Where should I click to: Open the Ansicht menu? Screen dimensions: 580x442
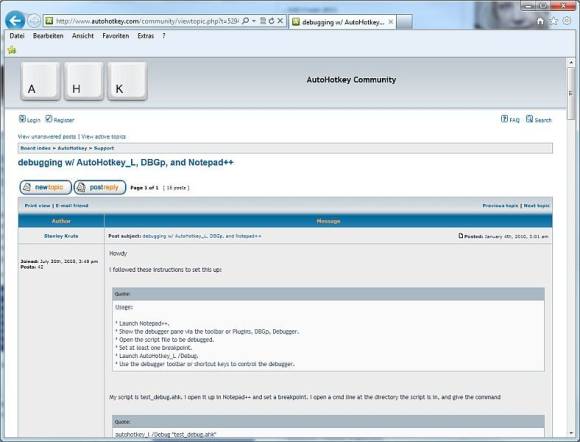tap(83, 36)
